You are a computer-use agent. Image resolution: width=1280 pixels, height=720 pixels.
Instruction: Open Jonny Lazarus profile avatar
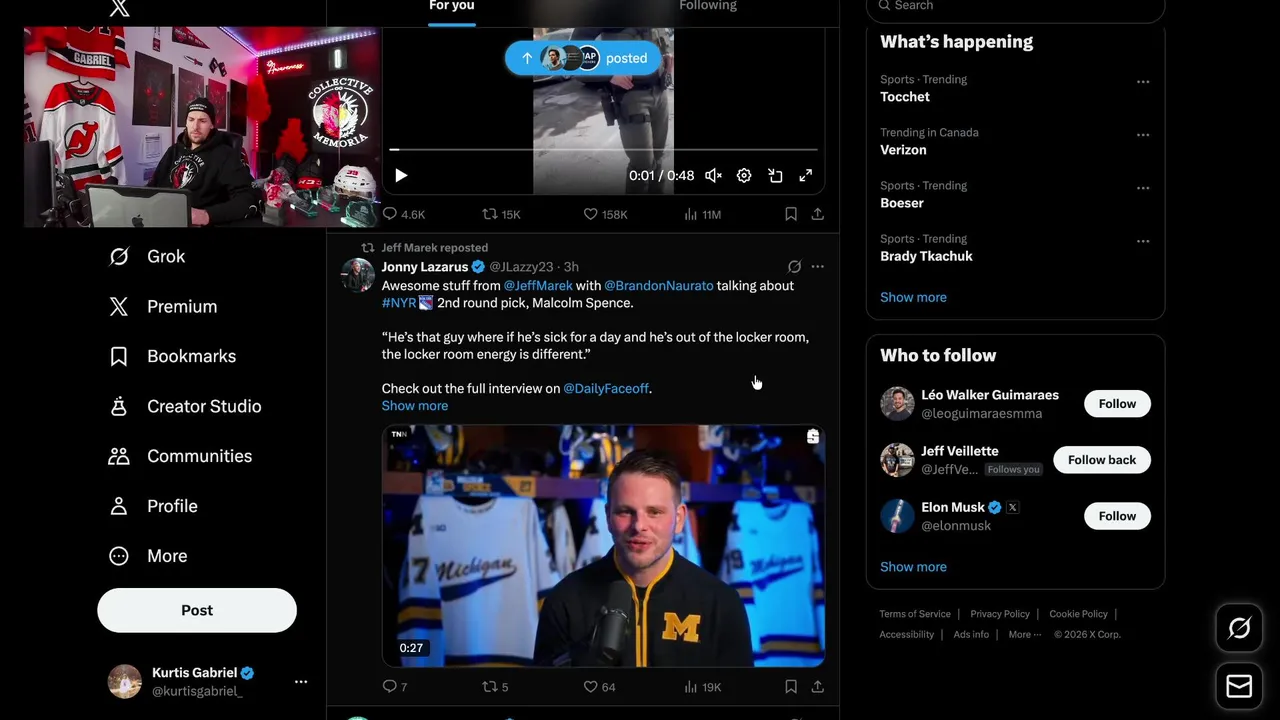[x=358, y=275]
